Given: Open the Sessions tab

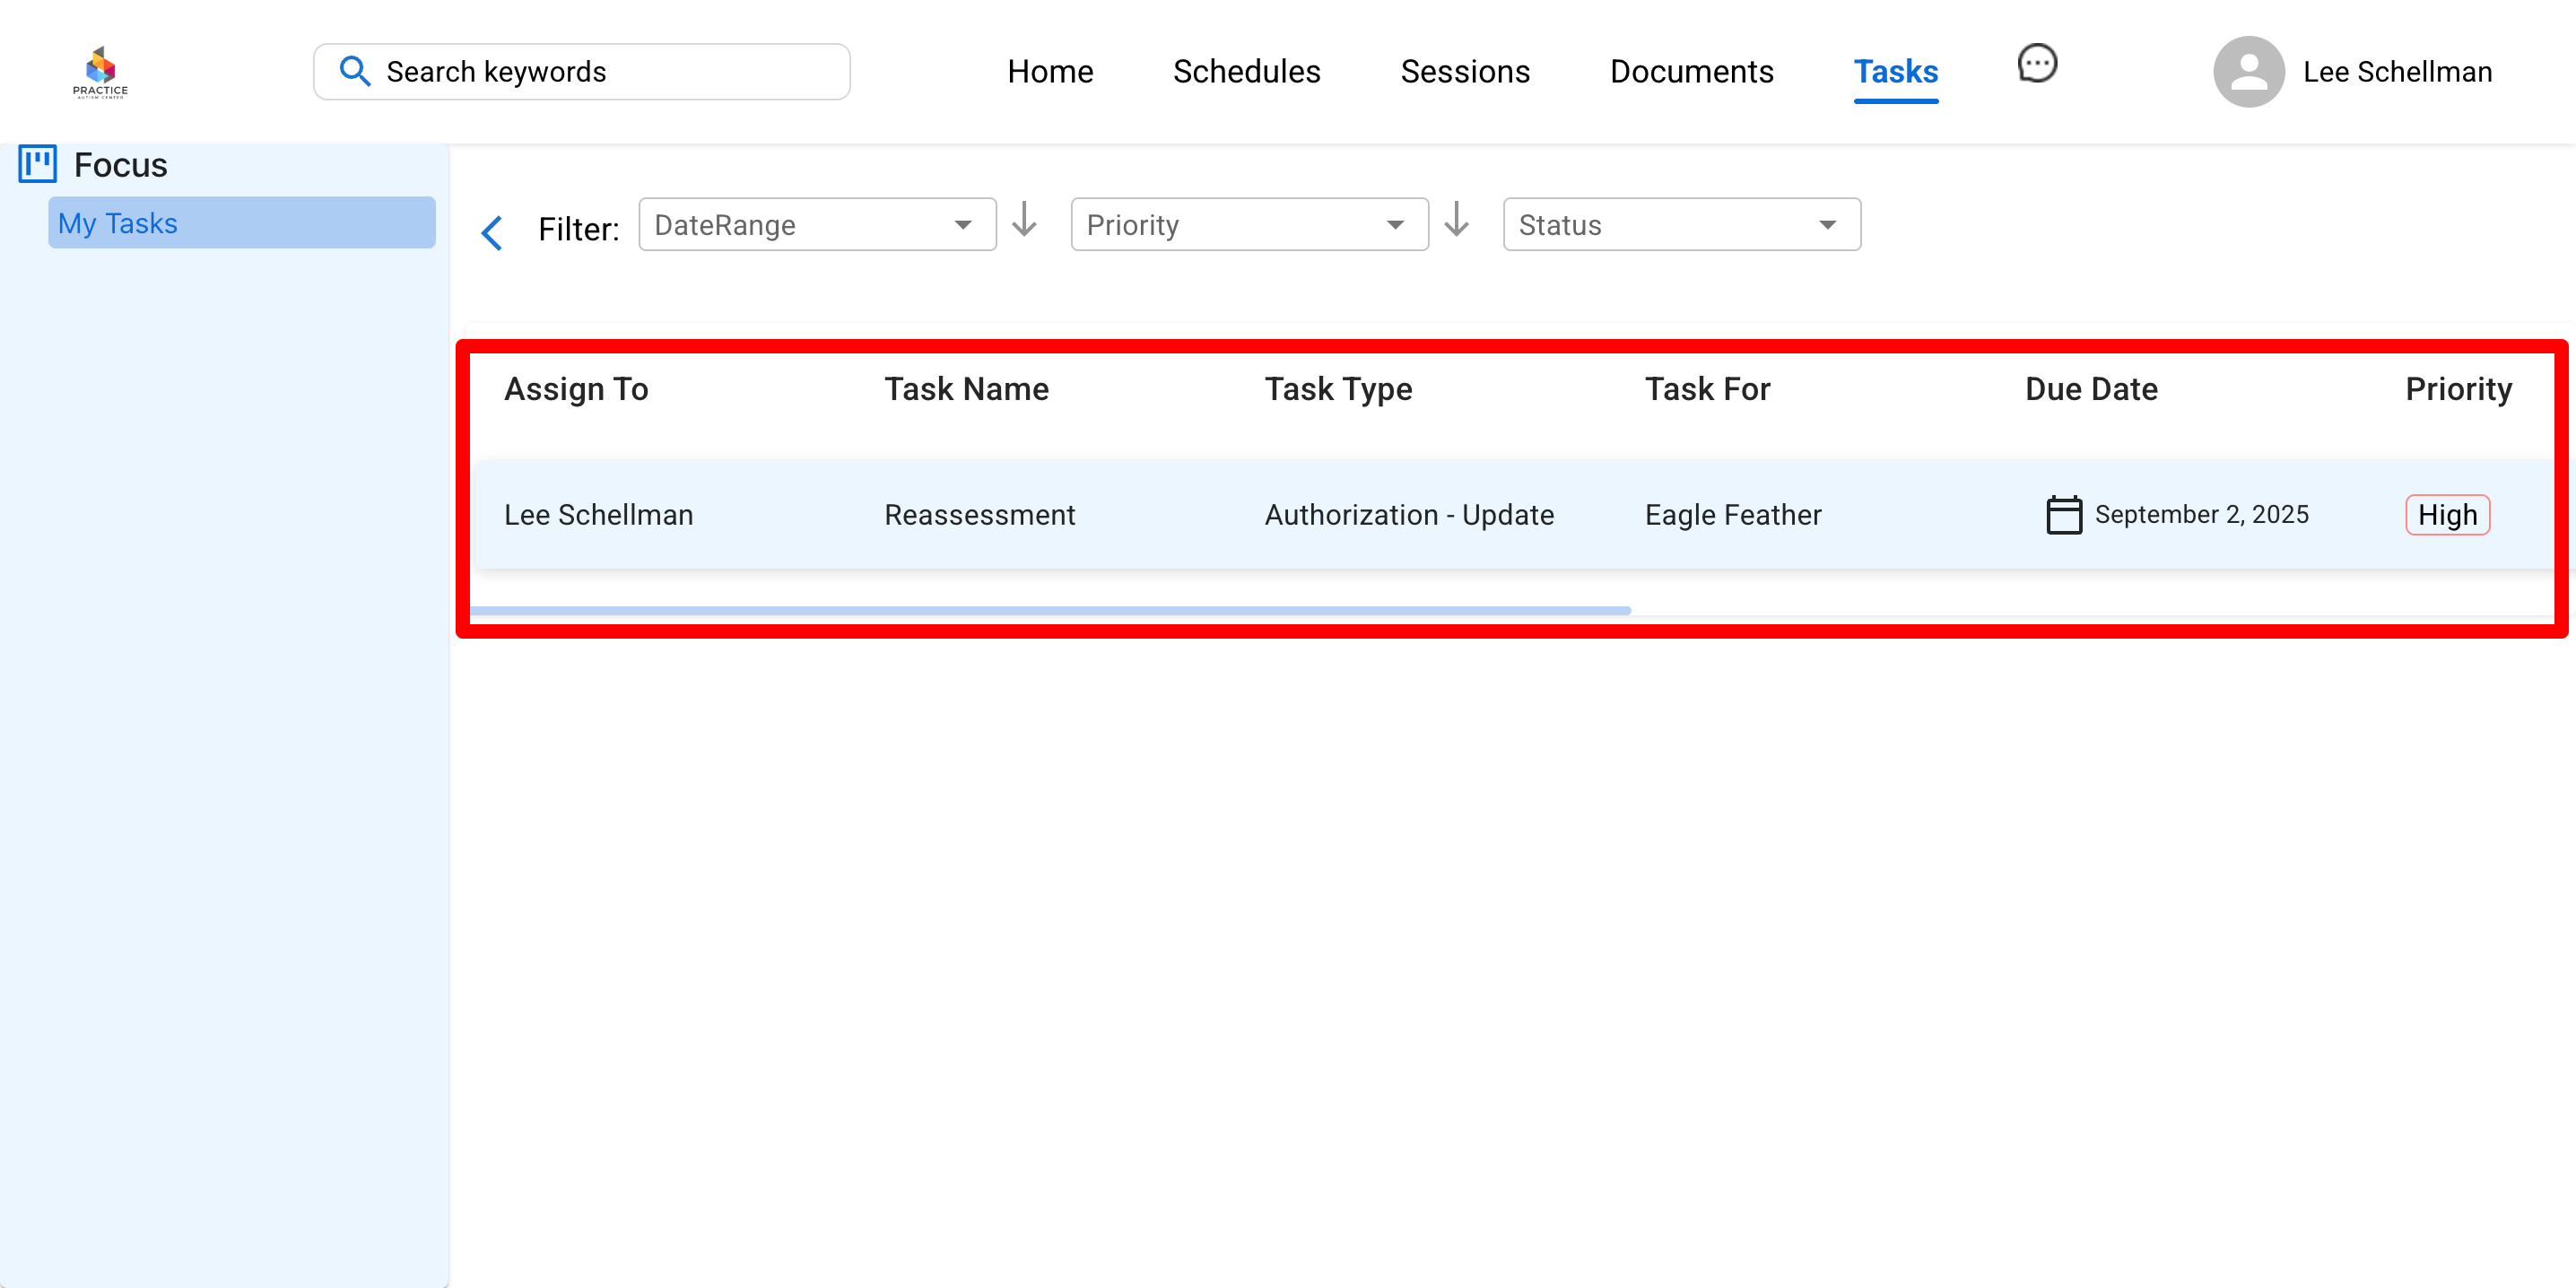Looking at the screenshot, I should coord(1464,71).
